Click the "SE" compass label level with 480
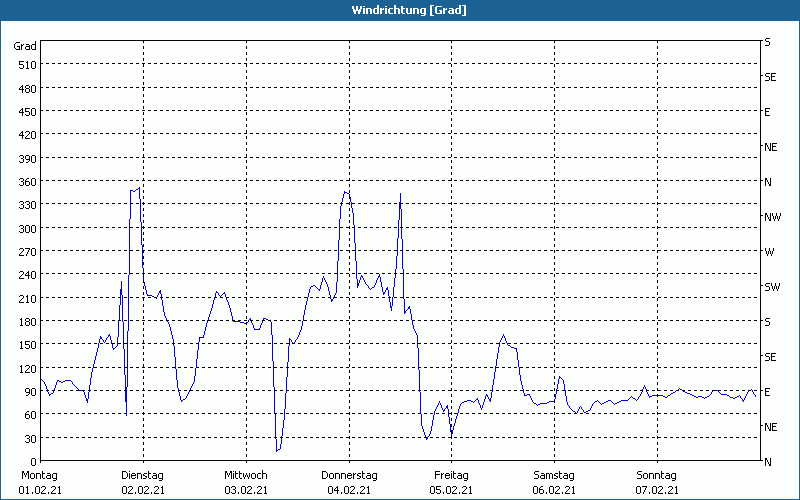This screenshot has height=500, width=800. (770, 77)
